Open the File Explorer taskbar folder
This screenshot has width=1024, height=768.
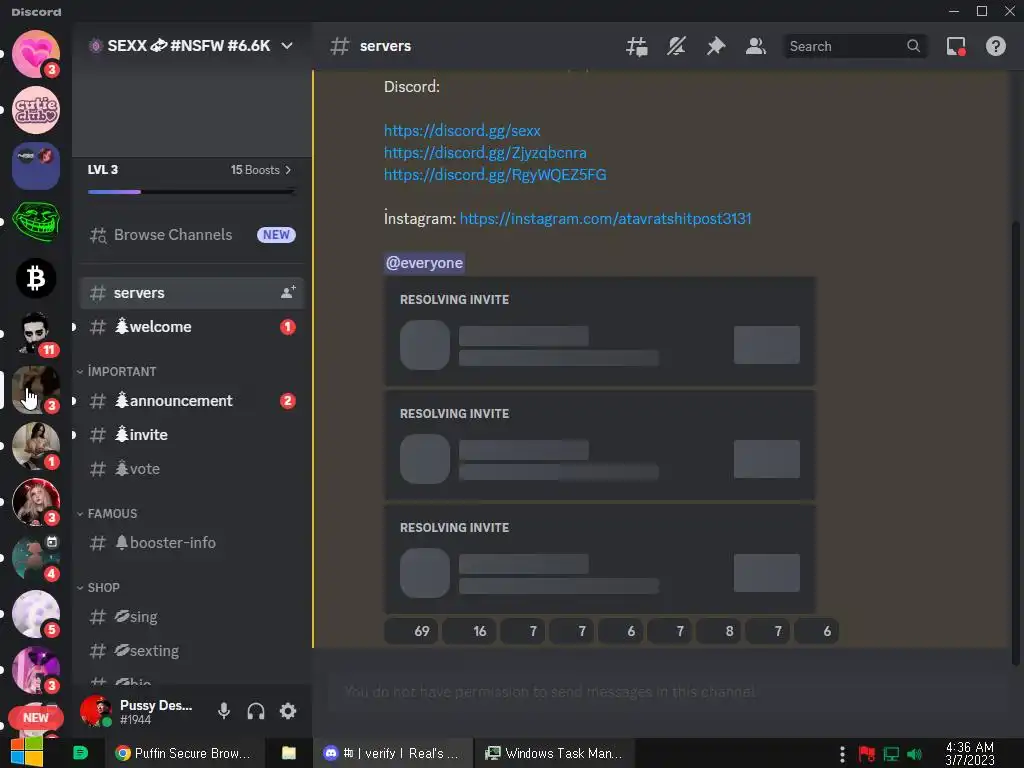(289, 754)
